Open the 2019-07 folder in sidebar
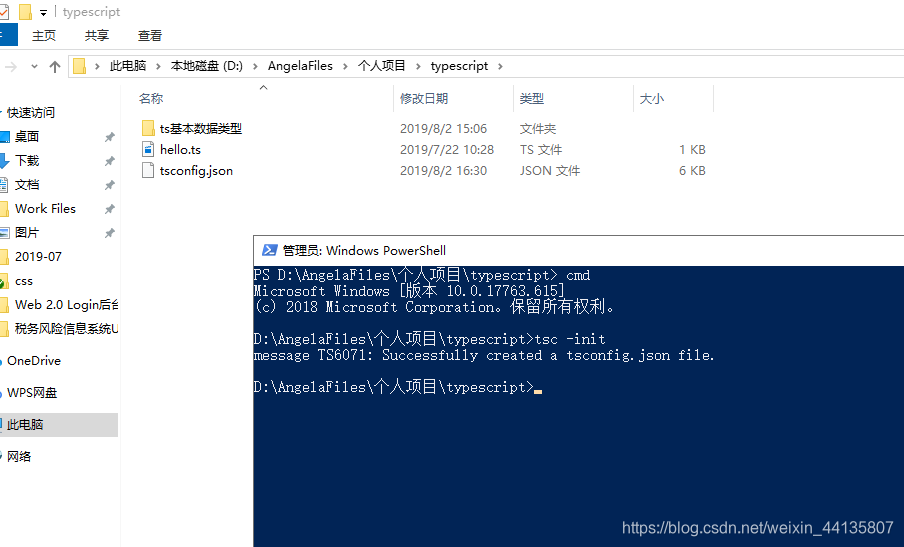904x547 pixels. pyautogui.click(x=38, y=256)
